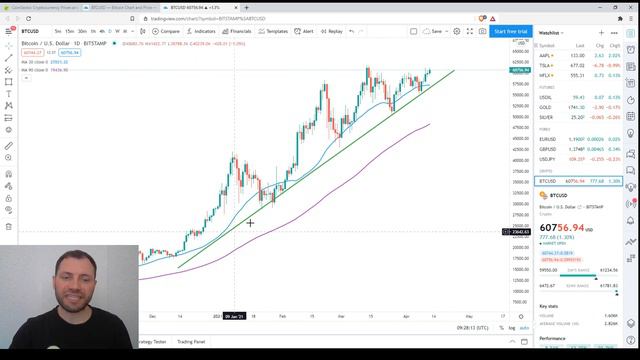This screenshot has height=360, width=640.
Task: Open help question mark icon
Action: pyautogui.click(x=631, y=340)
